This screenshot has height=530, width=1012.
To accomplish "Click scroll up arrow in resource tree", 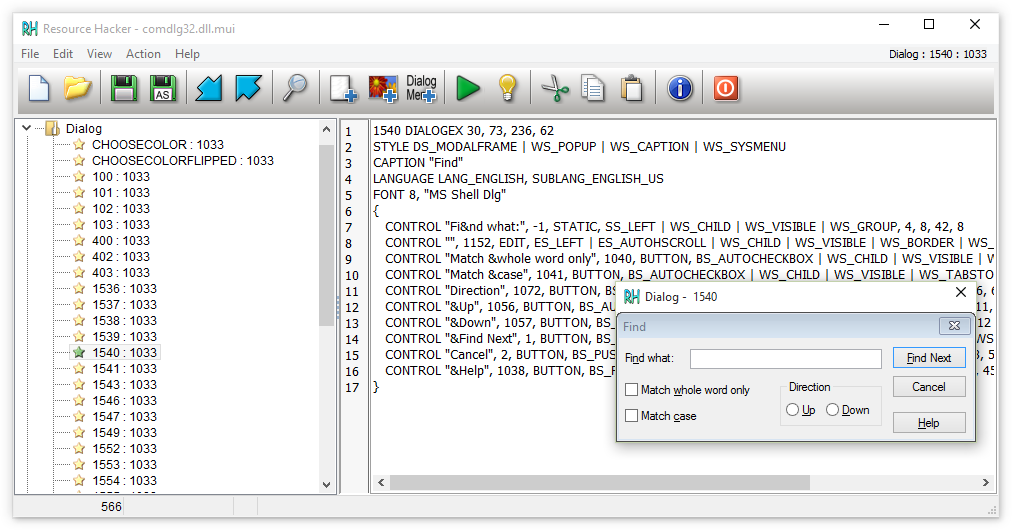I will [x=326, y=129].
